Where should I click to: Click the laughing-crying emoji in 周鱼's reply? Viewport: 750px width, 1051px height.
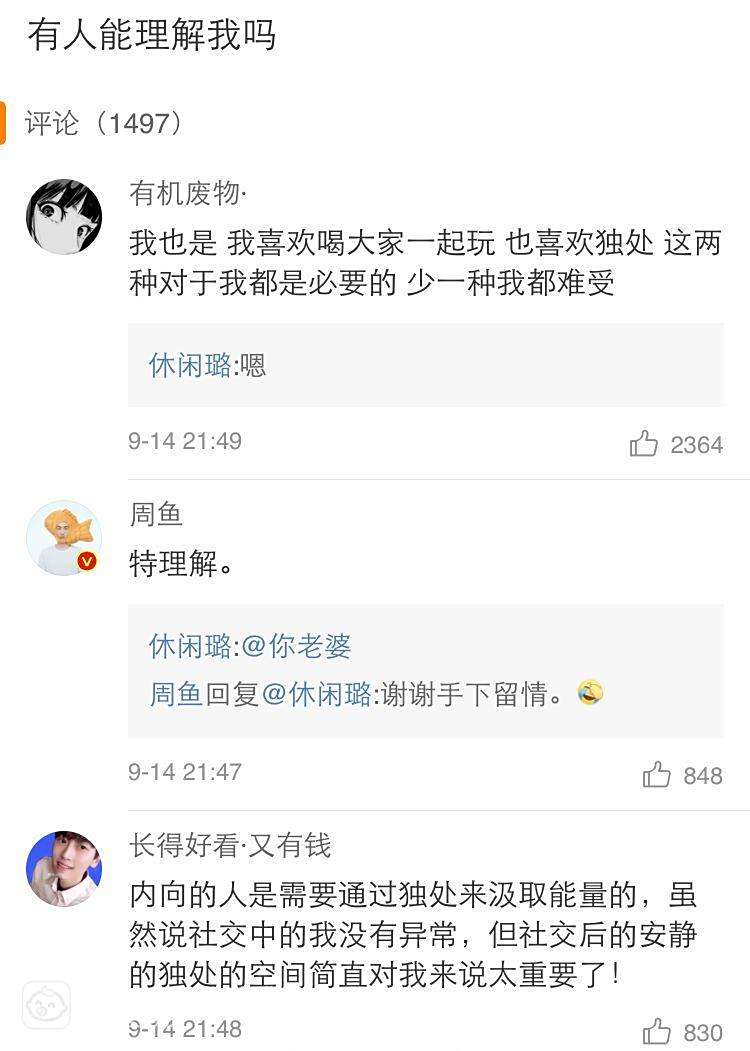(x=591, y=693)
